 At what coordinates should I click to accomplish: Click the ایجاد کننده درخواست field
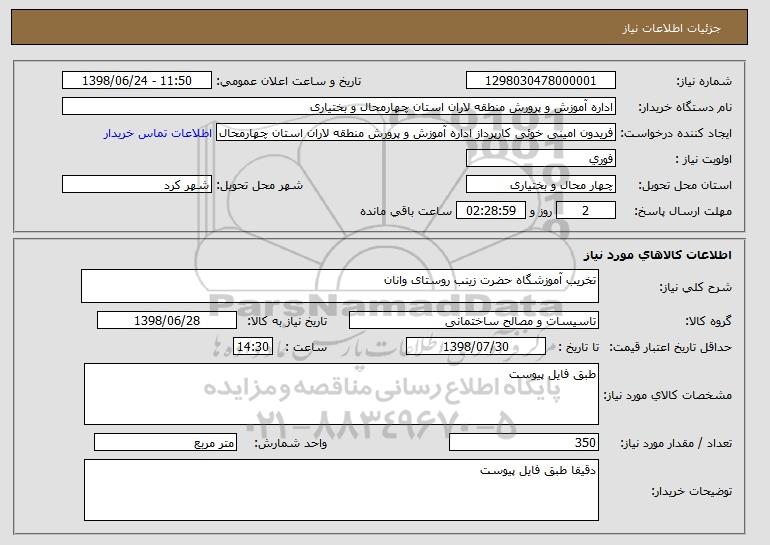point(416,133)
